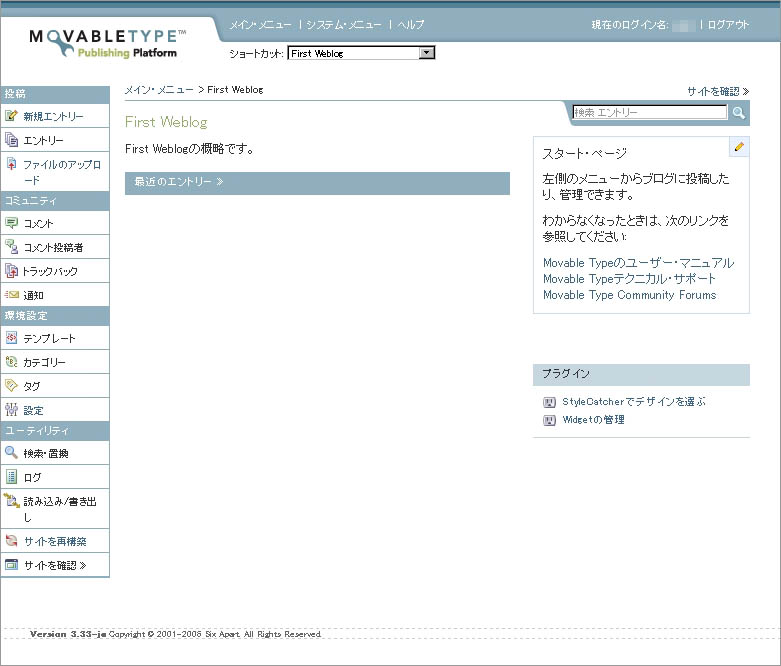Open システム・メニュー in top navigation

tap(344, 24)
